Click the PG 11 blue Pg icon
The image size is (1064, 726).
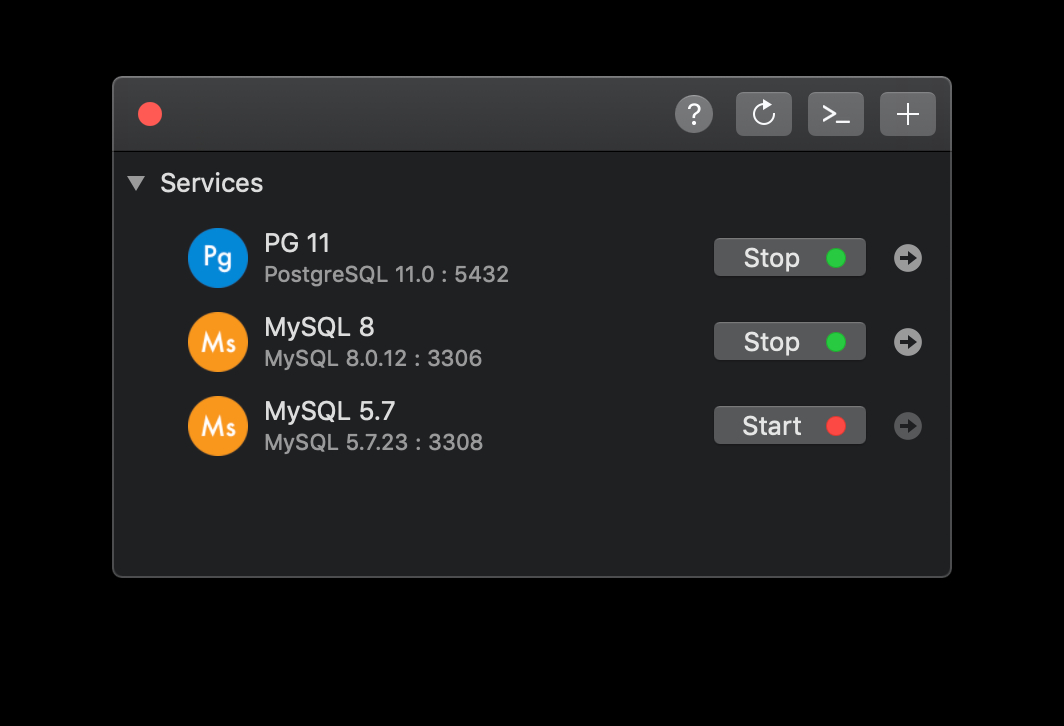click(x=218, y=258)
